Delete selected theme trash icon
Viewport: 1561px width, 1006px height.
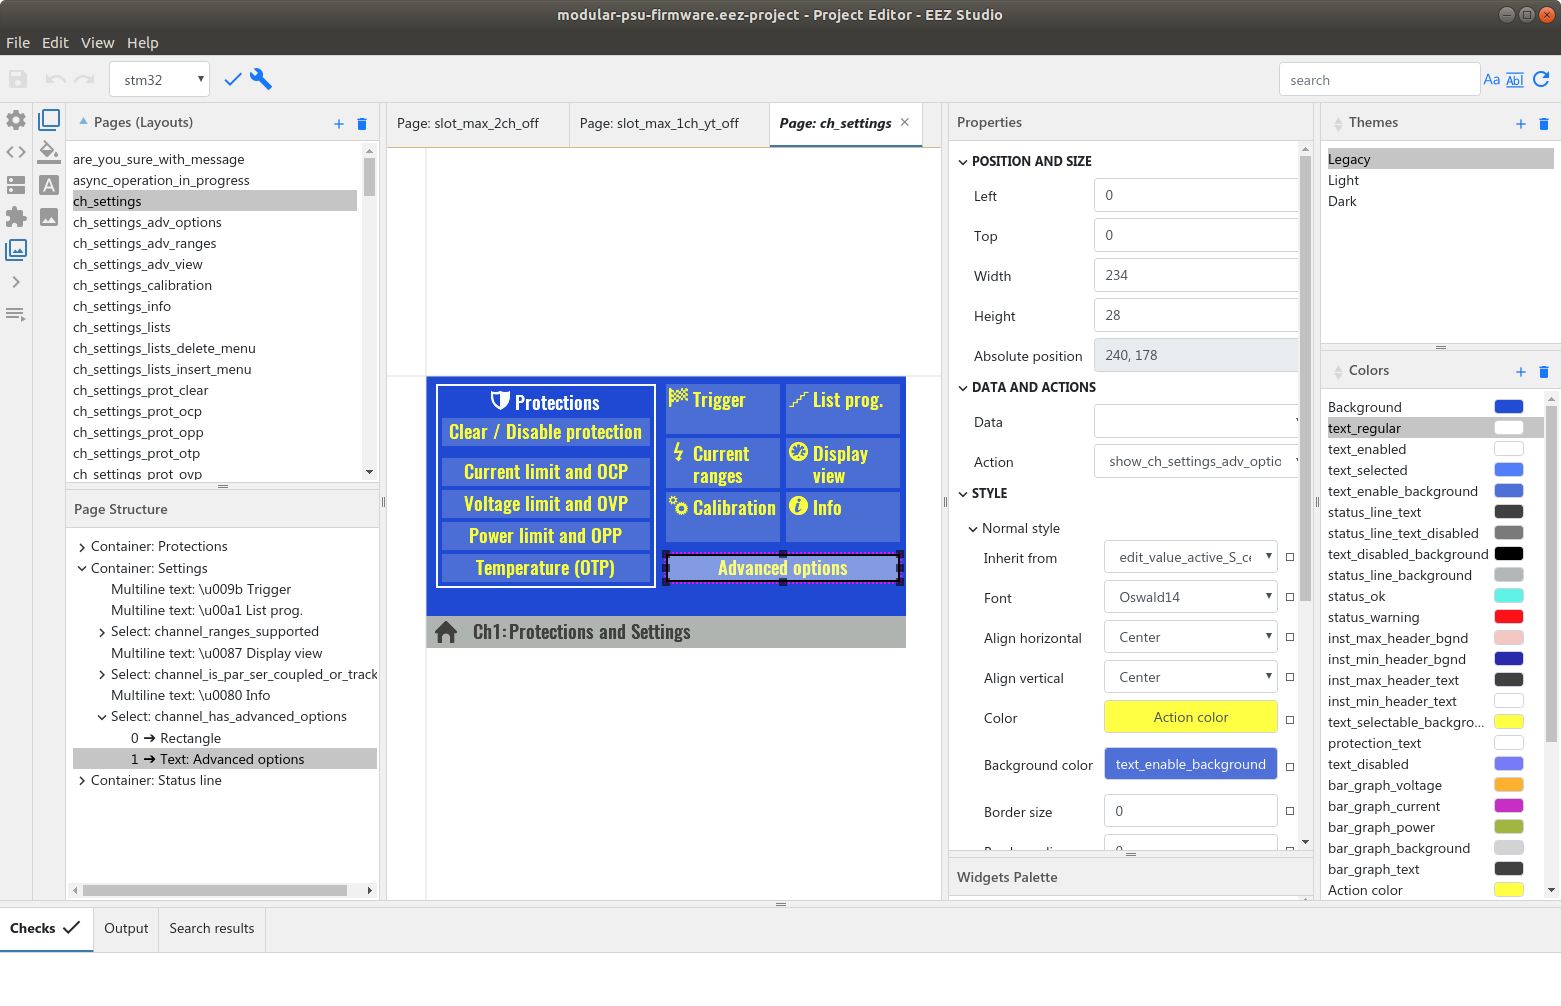point(1544,123)
